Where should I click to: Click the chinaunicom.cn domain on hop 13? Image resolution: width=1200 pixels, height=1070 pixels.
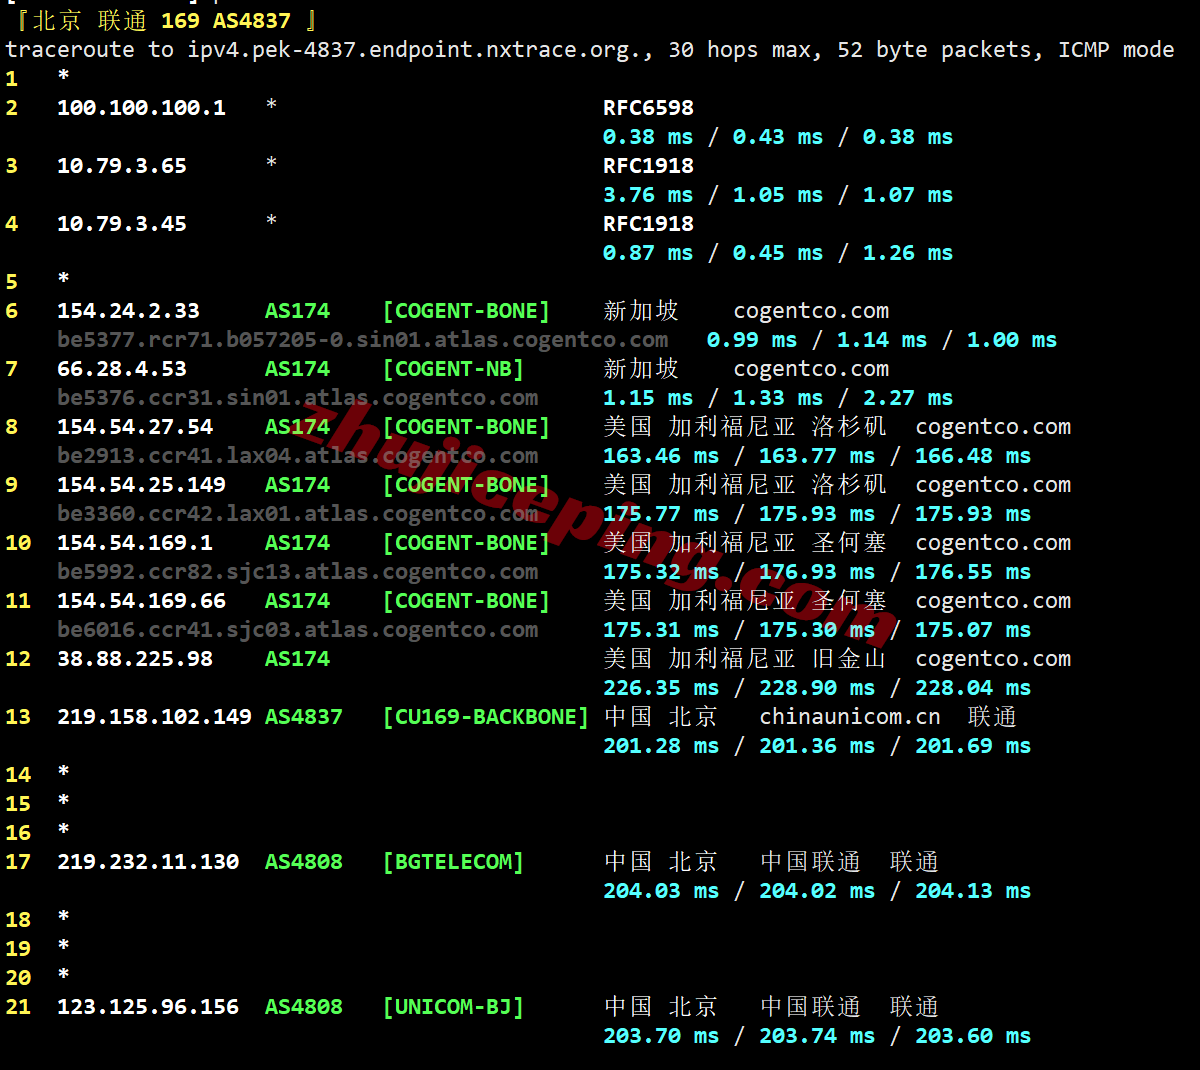(849, 717)
